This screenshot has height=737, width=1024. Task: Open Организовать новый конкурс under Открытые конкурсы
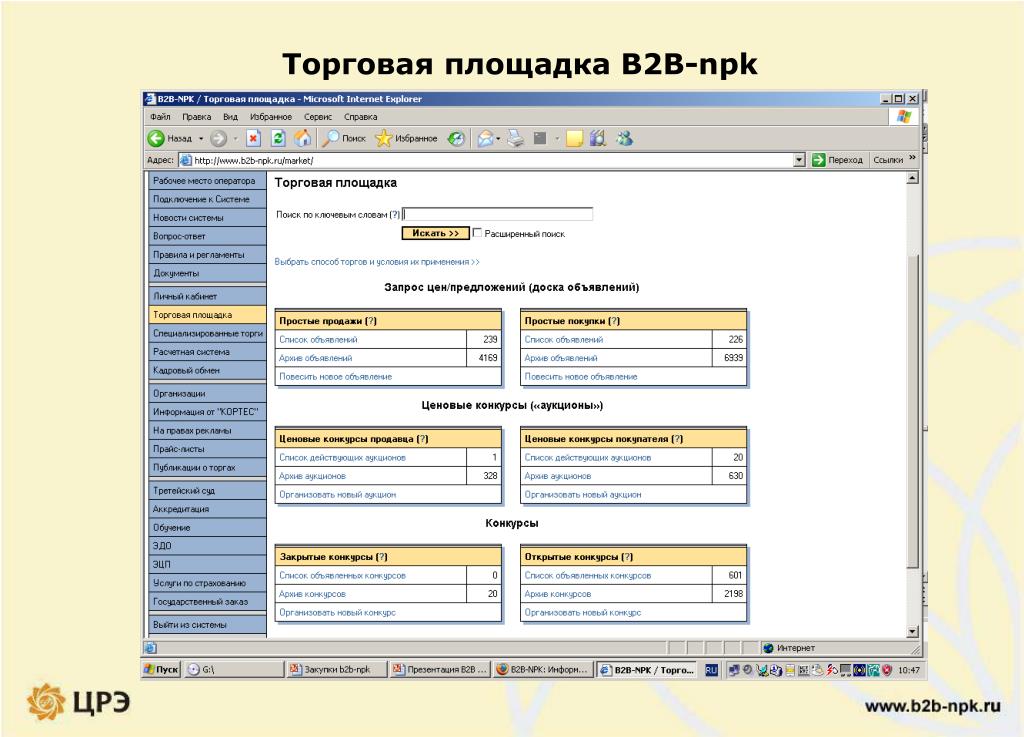click(583, 612)
